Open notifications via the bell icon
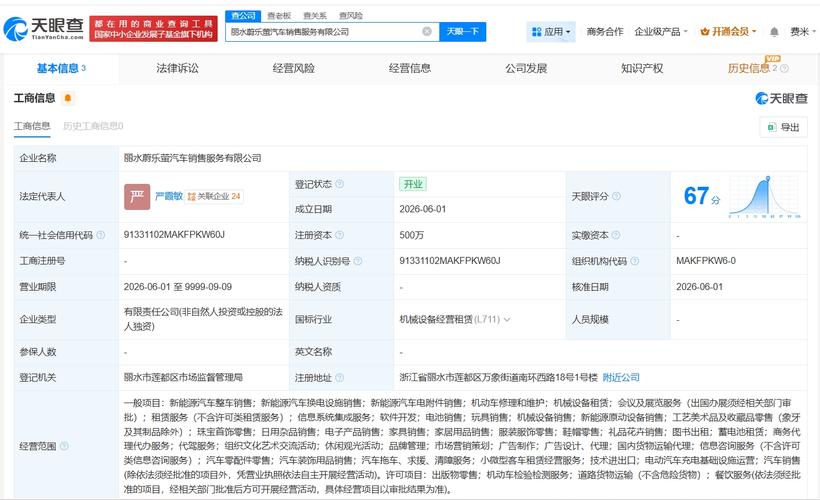820x500 pixels. point(774,32)
